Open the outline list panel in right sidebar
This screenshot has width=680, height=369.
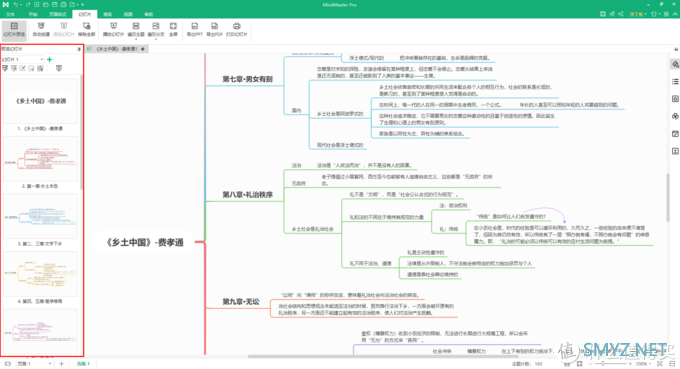point(675,82)
